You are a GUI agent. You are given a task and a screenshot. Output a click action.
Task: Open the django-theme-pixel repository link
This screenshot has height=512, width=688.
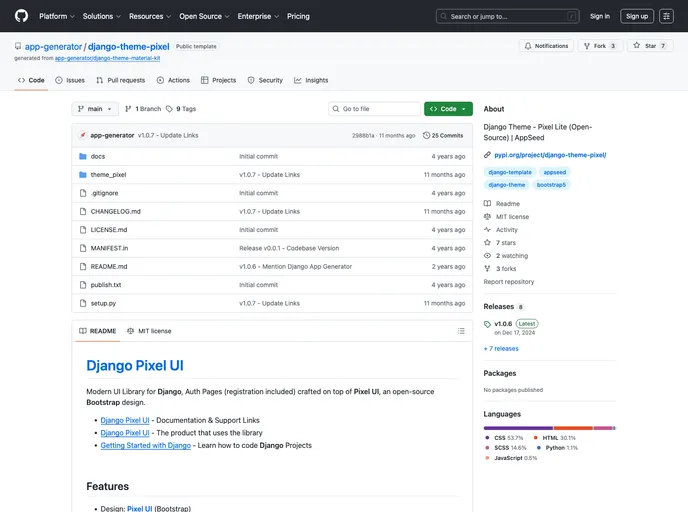[x=129, y=47]
